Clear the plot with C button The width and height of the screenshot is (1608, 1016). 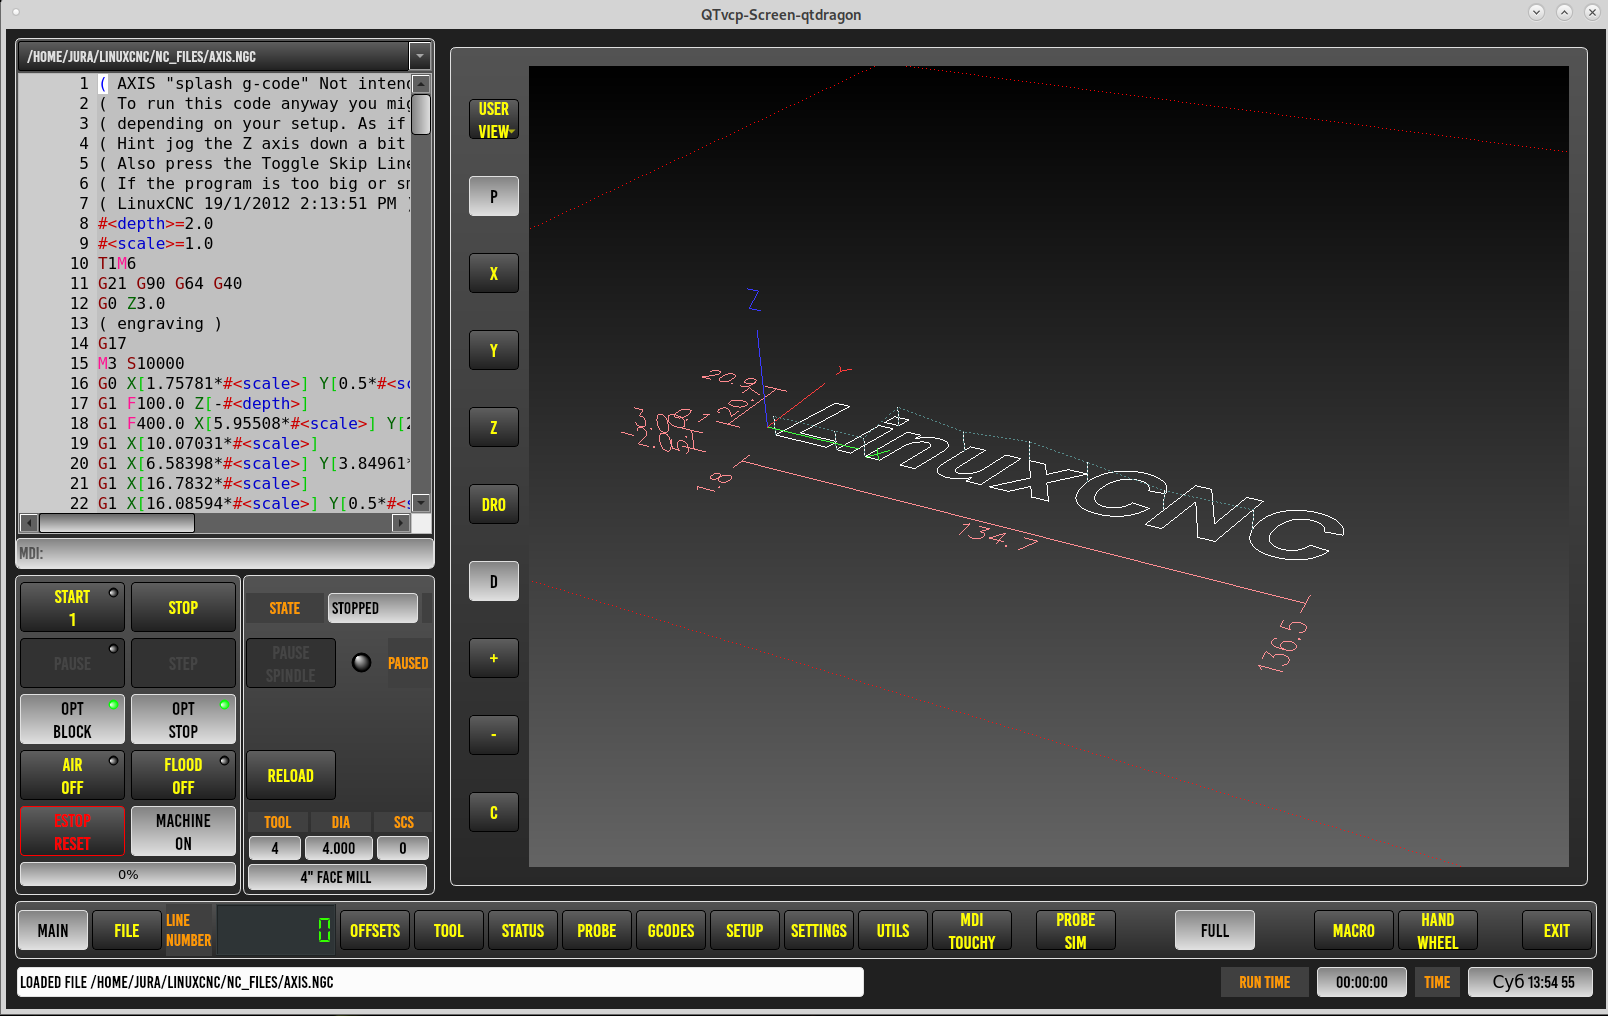pos(493,812)
